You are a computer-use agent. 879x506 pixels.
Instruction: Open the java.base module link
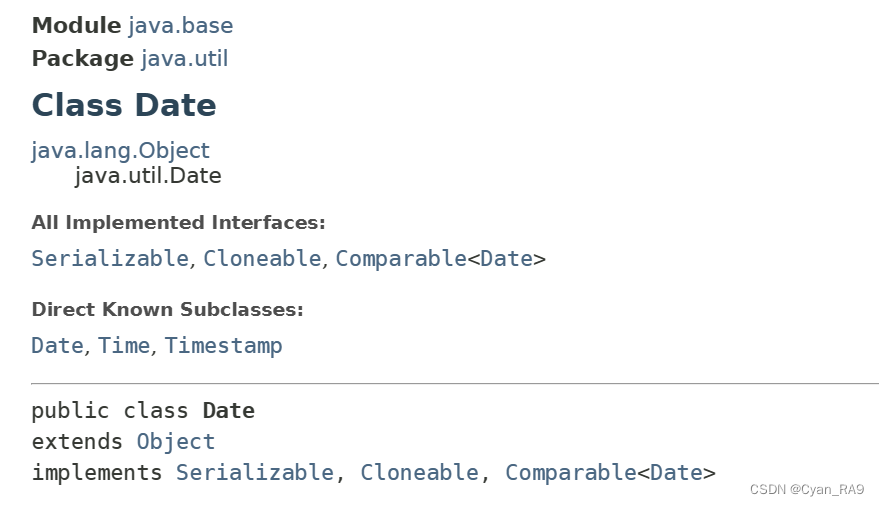pyautogui.click(x=181, y=26)
